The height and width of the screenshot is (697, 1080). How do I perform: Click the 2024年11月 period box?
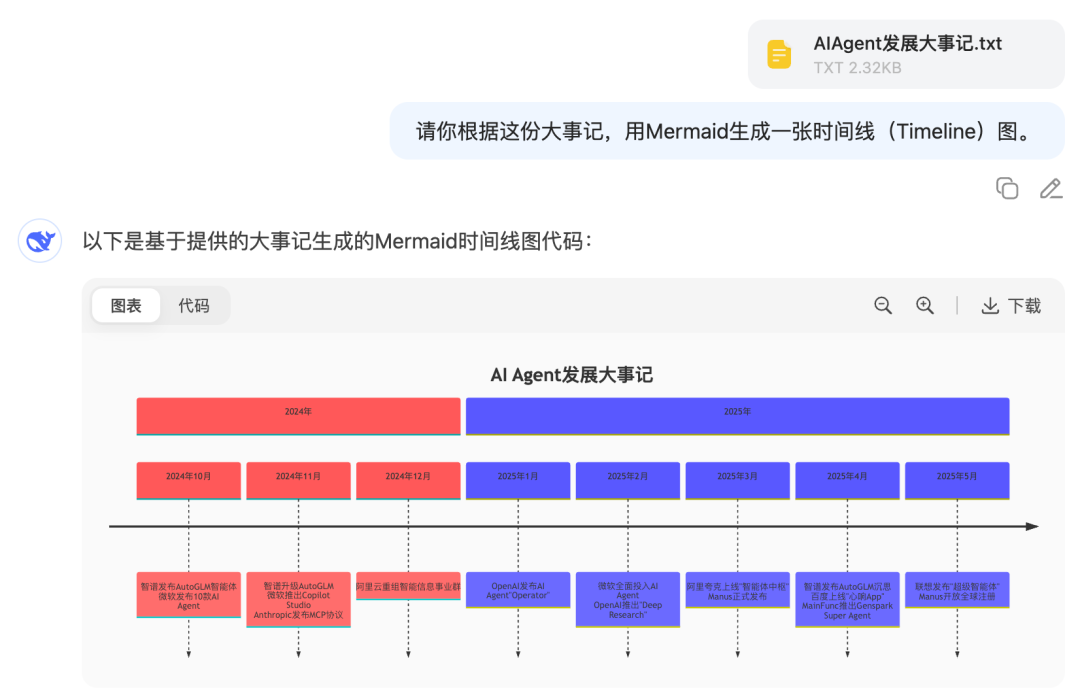[x=298, y=481]
